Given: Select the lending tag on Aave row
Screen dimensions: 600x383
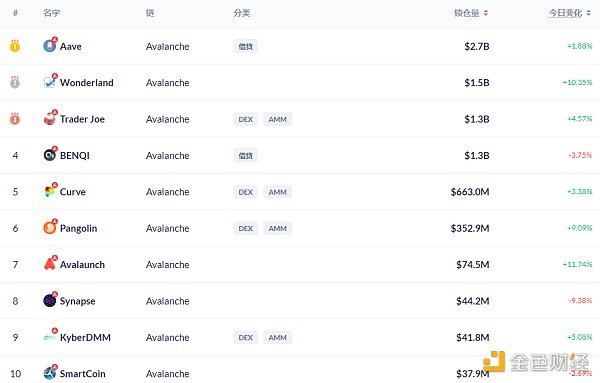Looking at the screenshot, I should pyautogui.click(x=245, y=47).
